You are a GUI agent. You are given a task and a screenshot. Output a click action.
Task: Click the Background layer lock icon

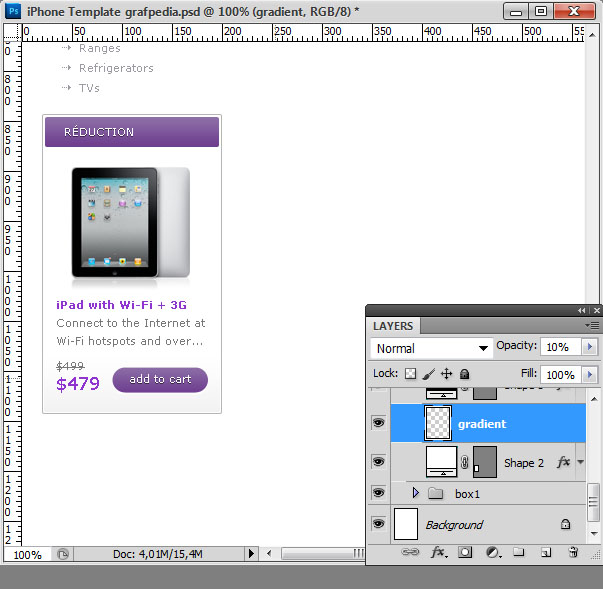tap(565, 524)
